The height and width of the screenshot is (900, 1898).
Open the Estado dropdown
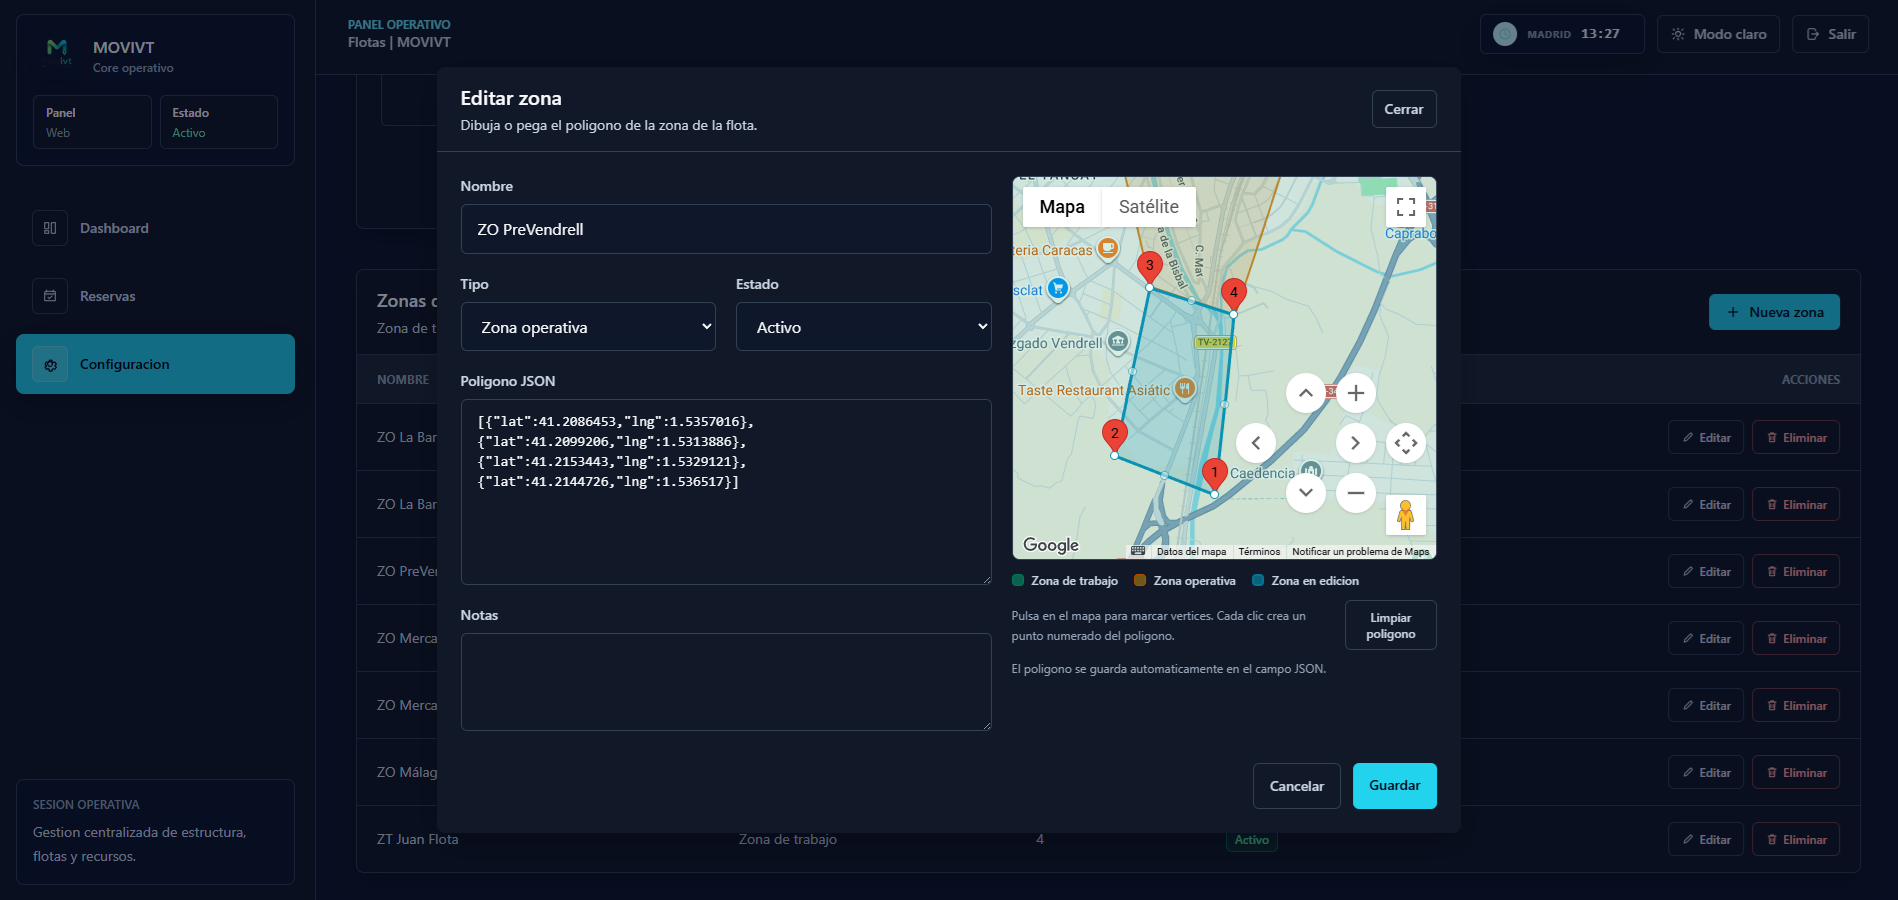tap(863, 327)
